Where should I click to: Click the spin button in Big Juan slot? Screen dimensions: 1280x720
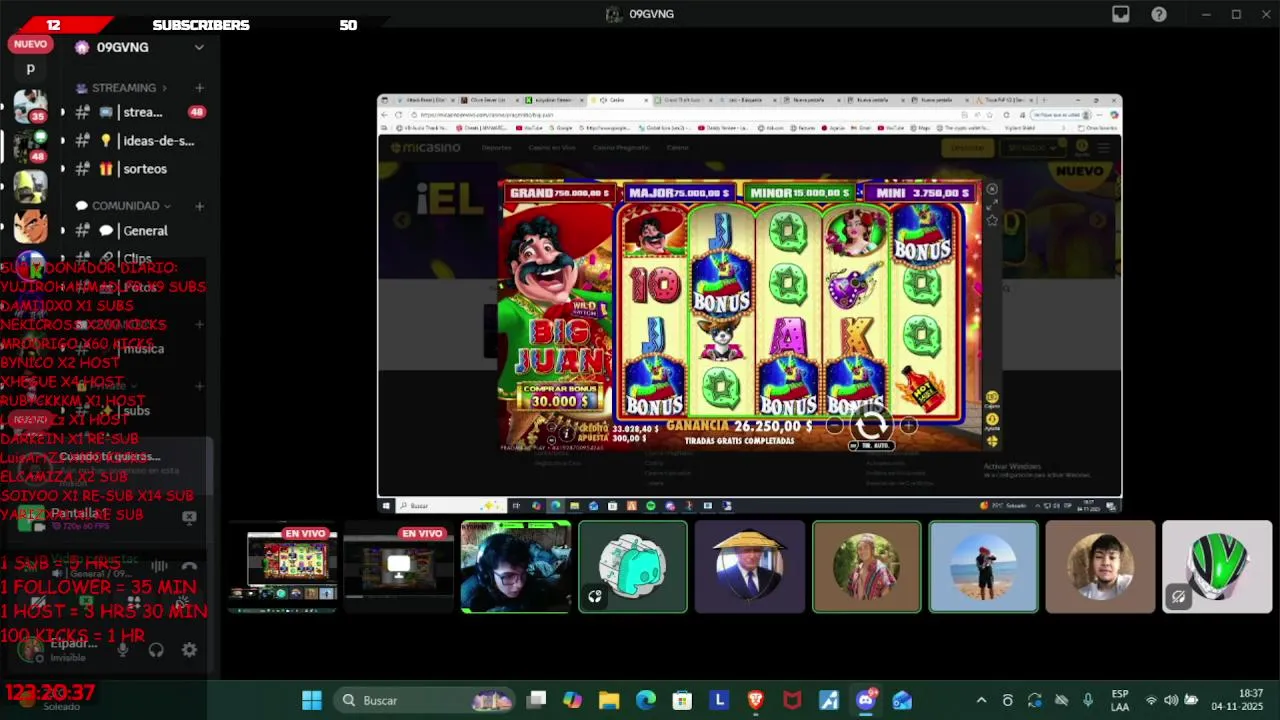pos(871,426)
